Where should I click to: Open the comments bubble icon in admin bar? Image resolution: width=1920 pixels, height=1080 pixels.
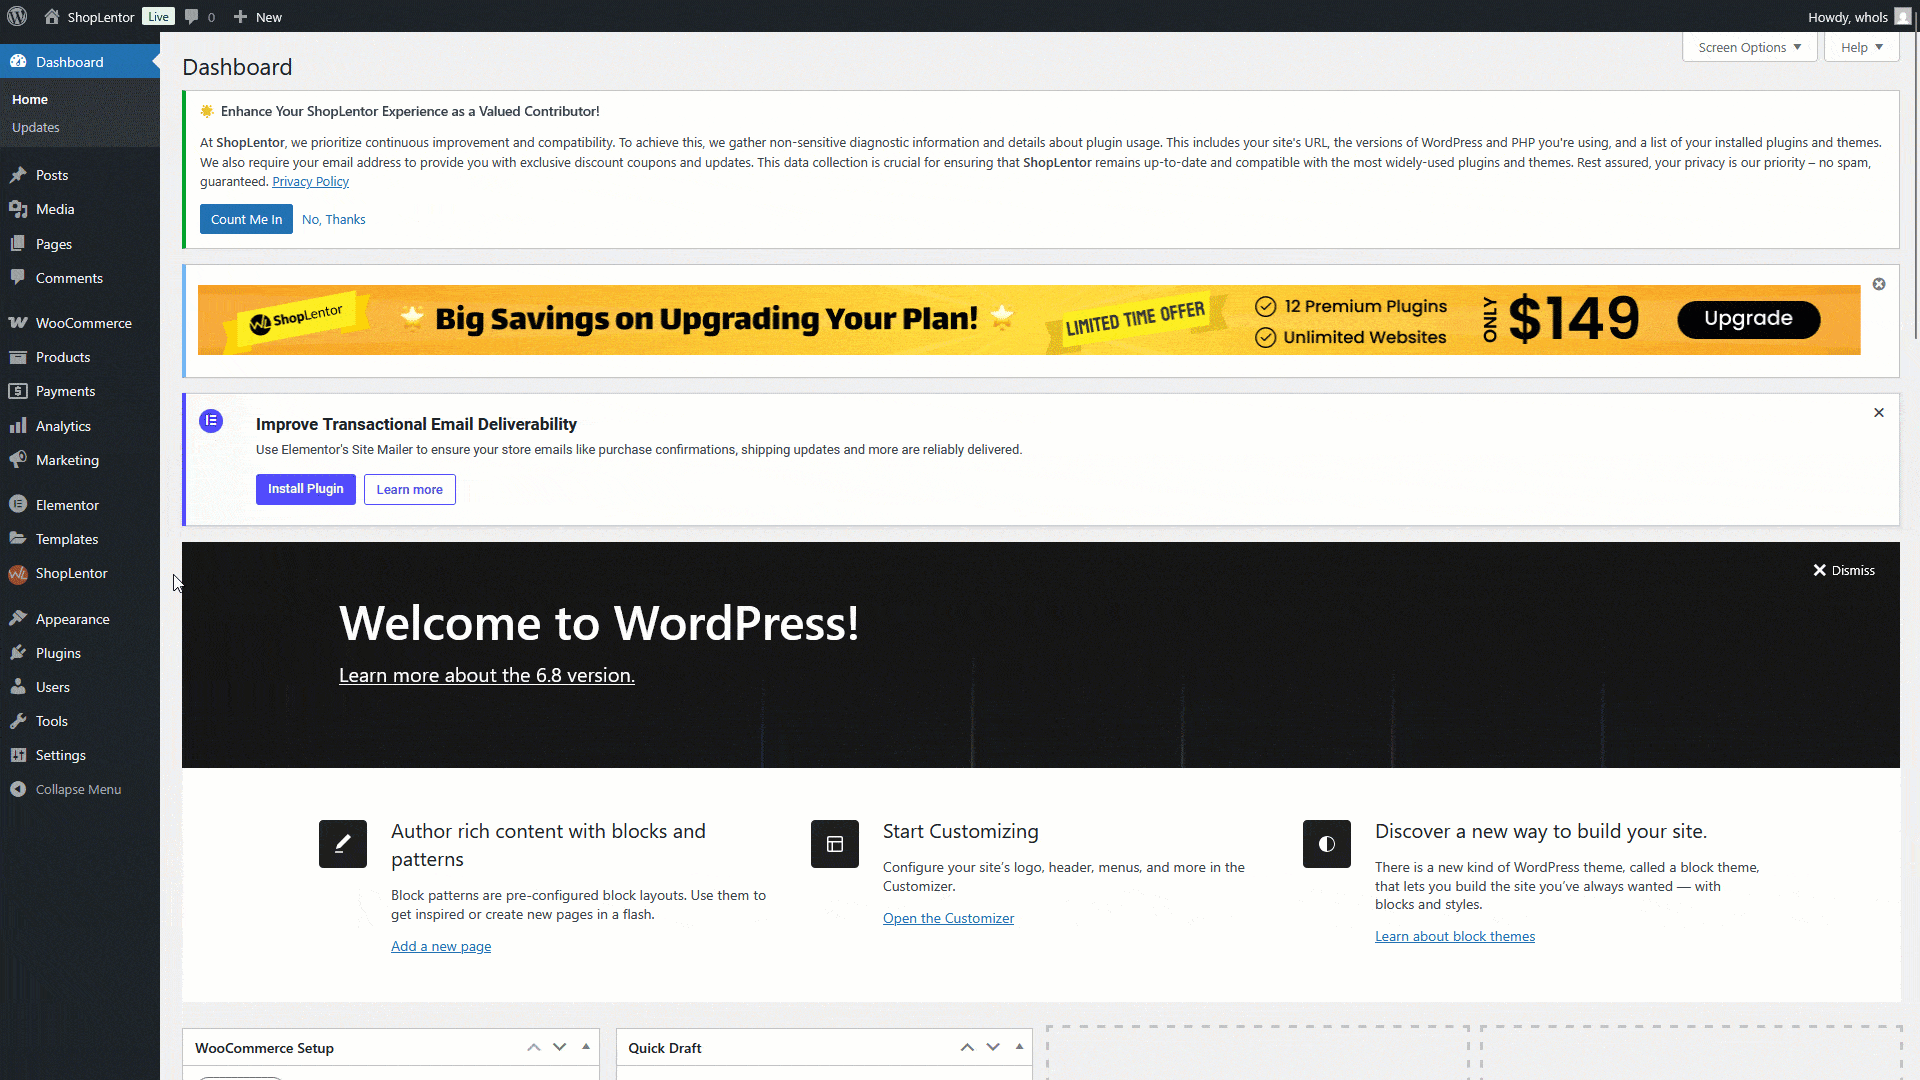coord(192,17)
